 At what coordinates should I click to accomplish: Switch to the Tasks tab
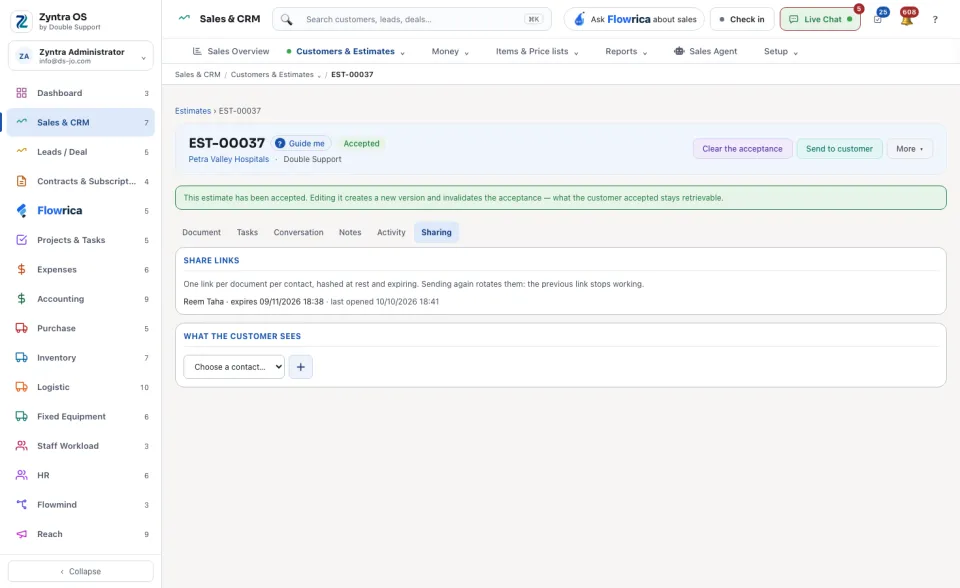[x=247, y=232]
